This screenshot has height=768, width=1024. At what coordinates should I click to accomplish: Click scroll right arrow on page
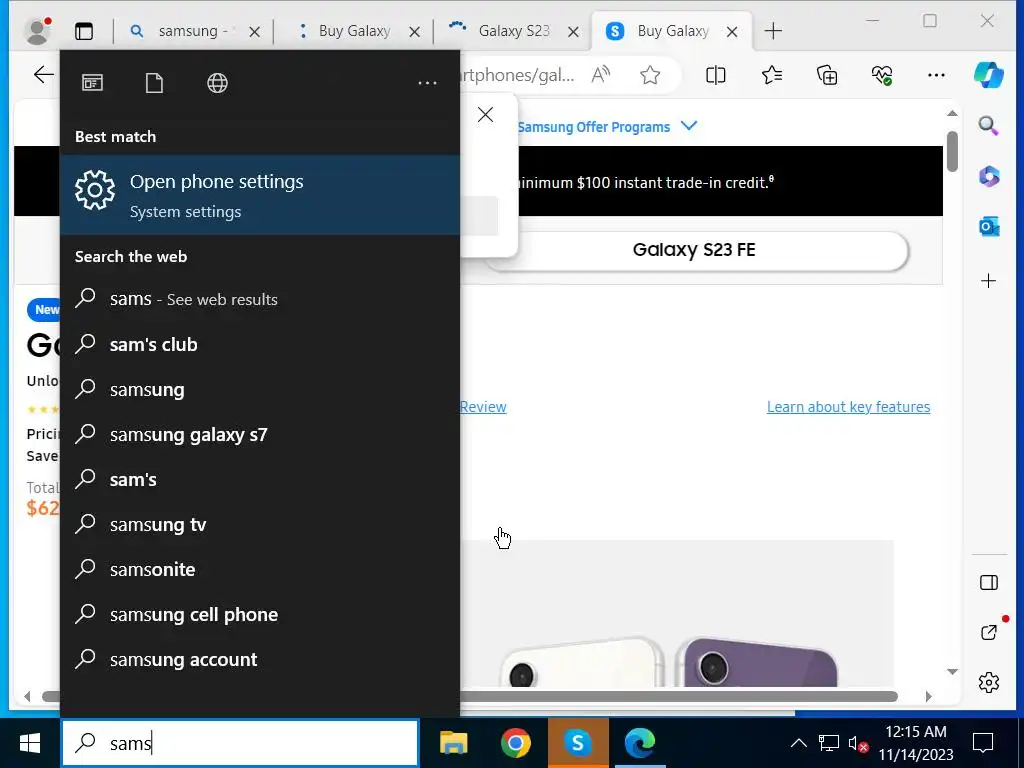click(x=929, y=697)
